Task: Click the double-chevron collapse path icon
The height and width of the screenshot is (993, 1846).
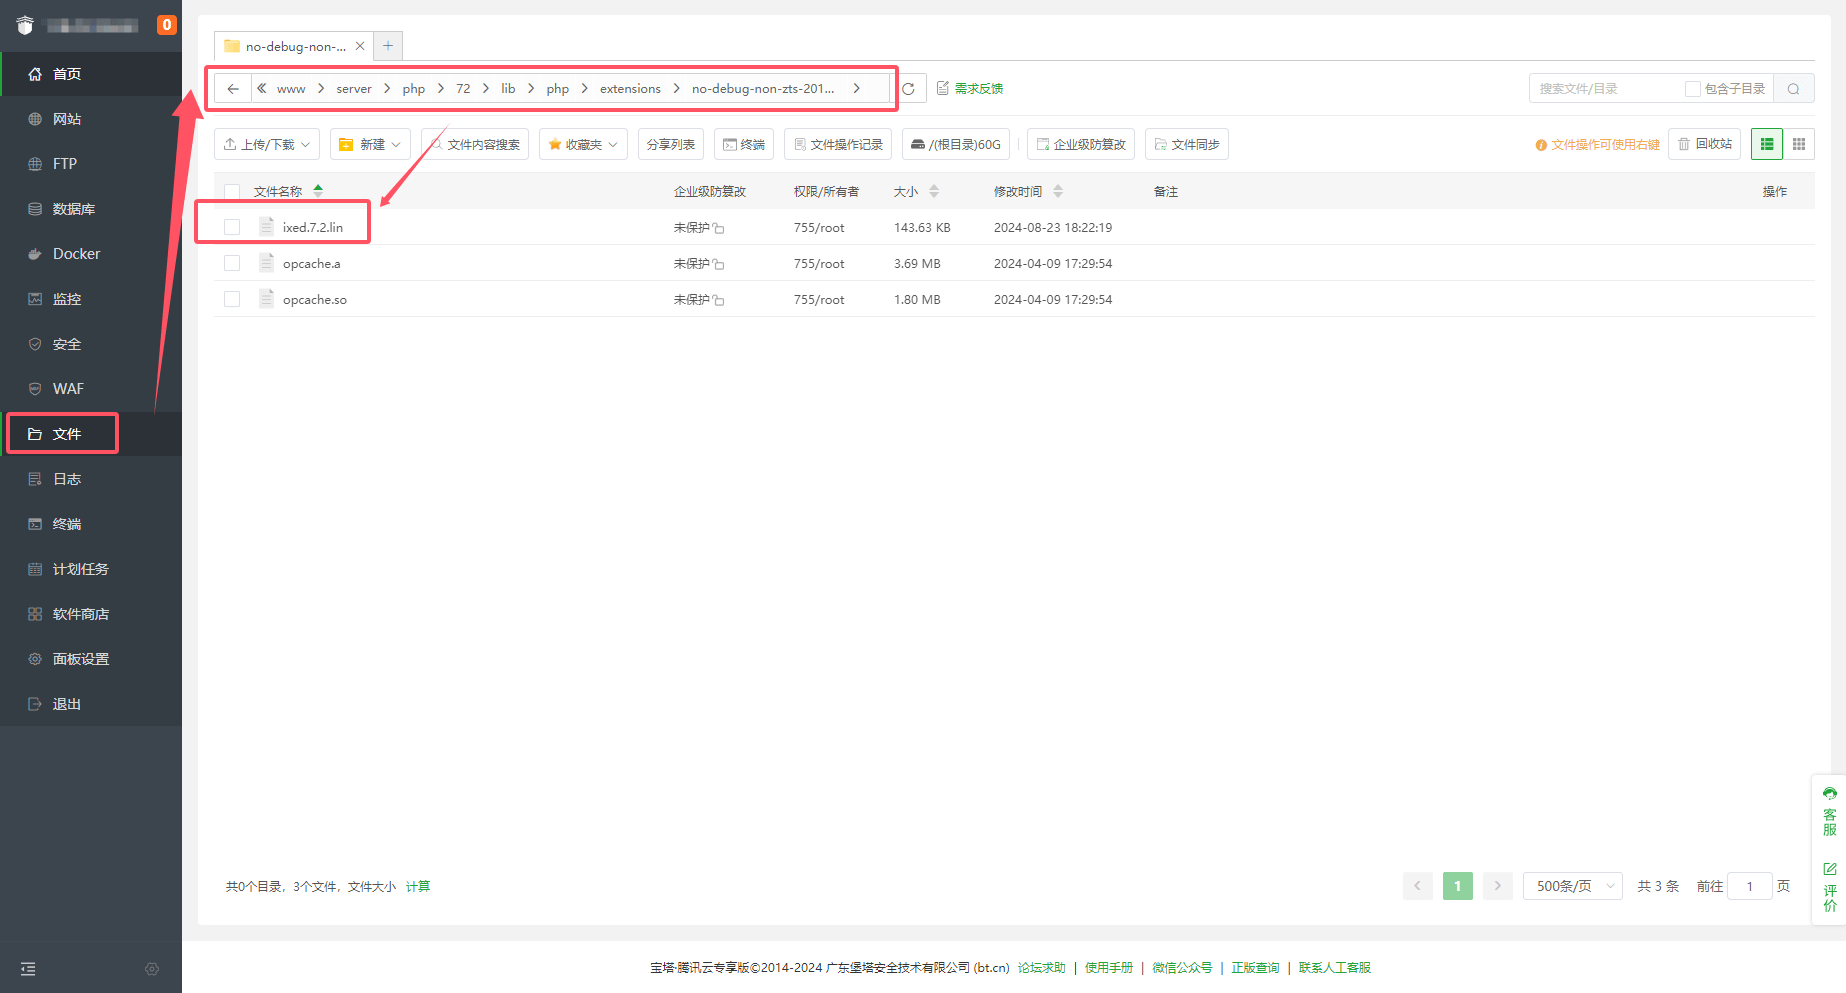Action: coord(262,88)
